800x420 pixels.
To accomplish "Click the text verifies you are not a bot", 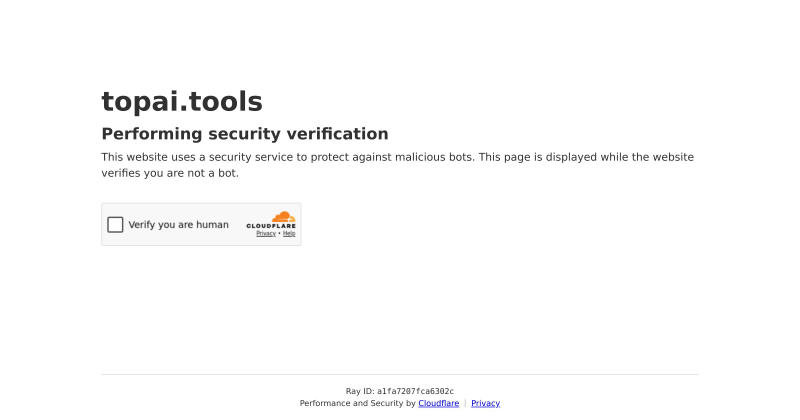I will tap(170, 173).
